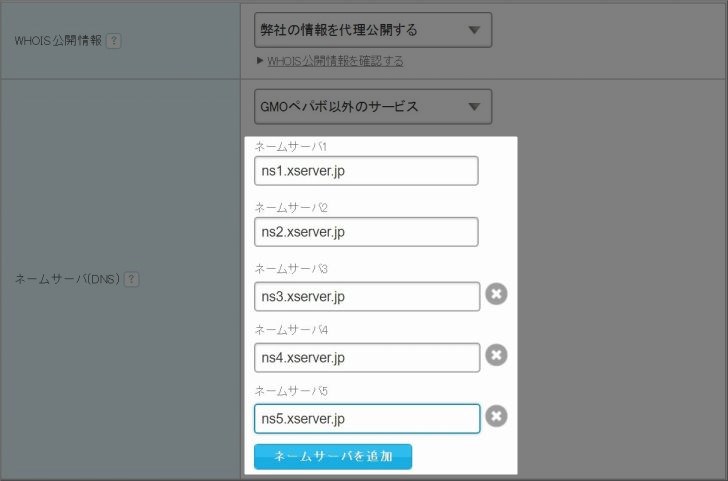Click the remove icon beside ns5.xserver.jp
Viewport: 728px width, 481px height.
[496, 416]
